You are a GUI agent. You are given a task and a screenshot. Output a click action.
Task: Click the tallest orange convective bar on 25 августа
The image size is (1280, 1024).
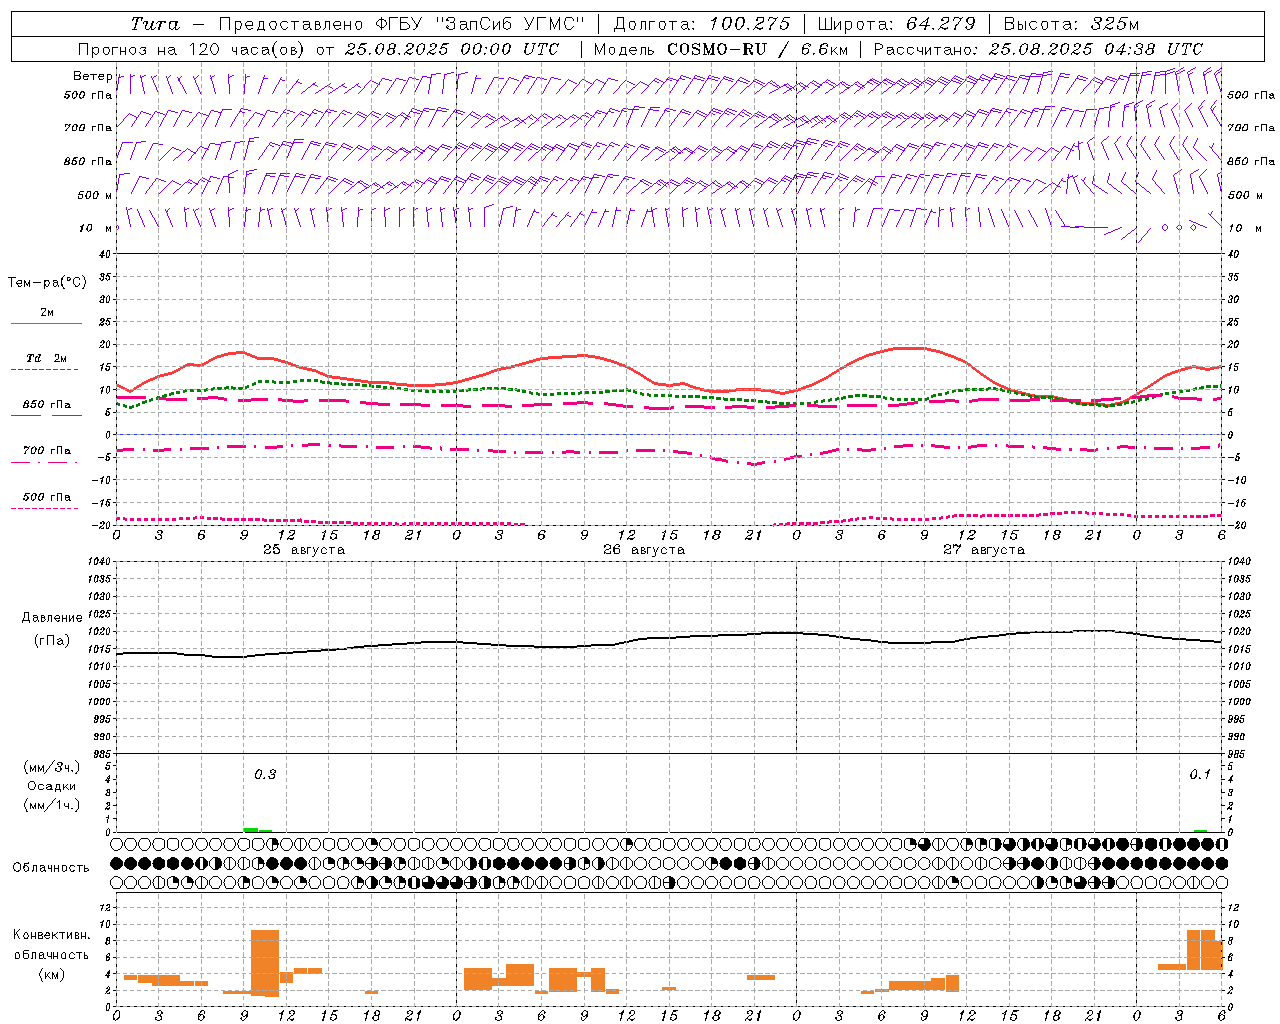[265, 963]
